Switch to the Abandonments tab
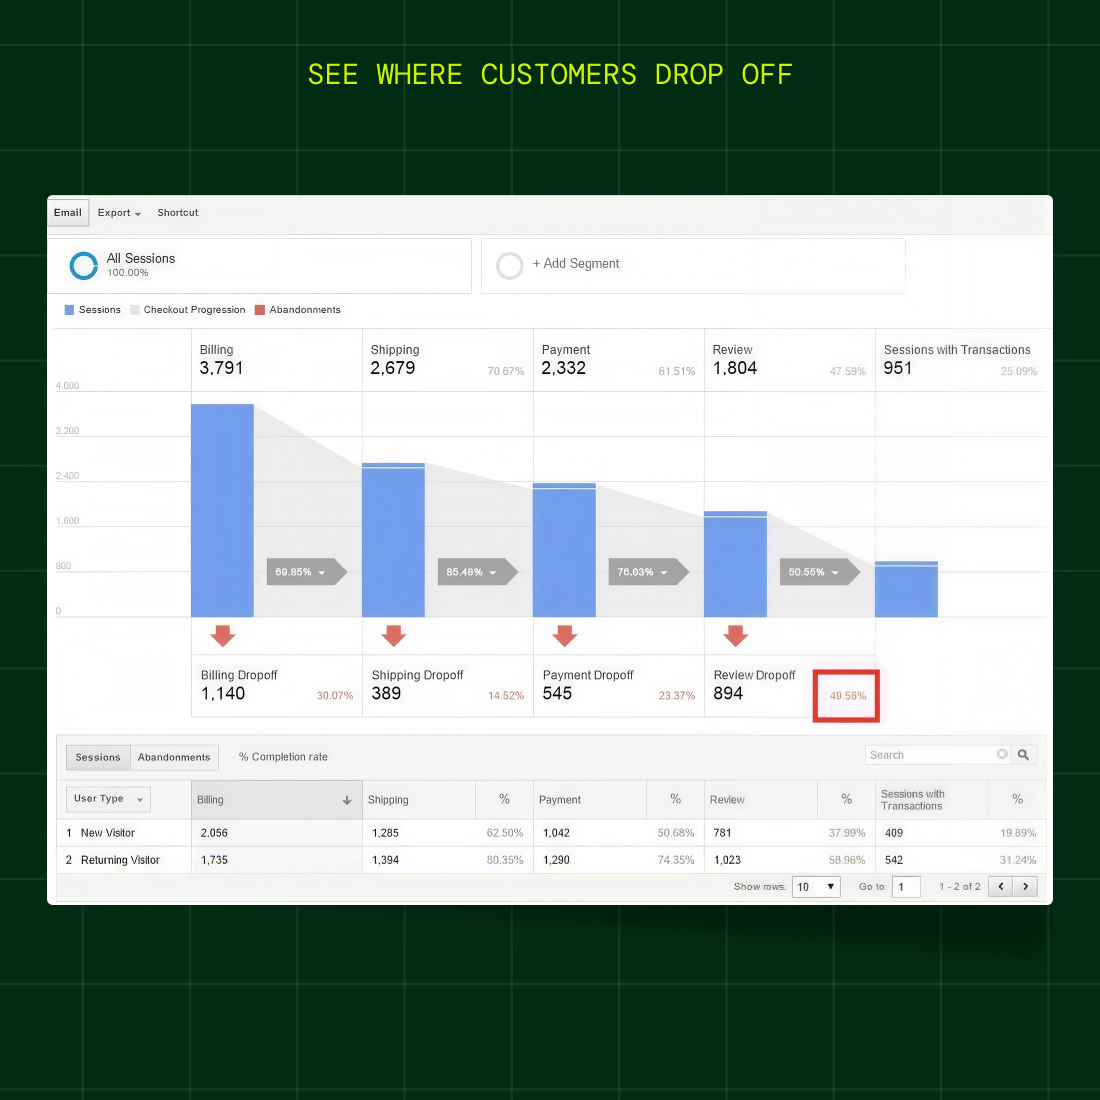The width and height of the screenshot is (1100, 1100). (174, 758)
